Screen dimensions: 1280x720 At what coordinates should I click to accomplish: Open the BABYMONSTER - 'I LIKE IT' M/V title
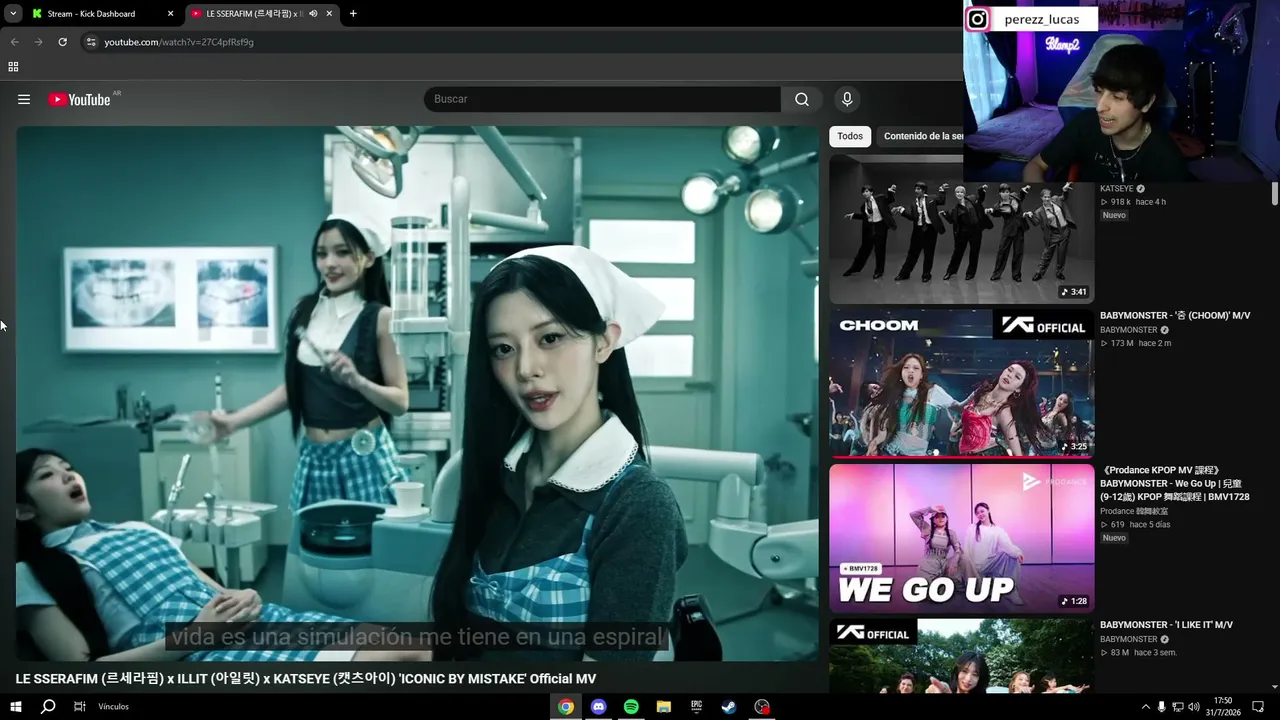(1166, 625)
